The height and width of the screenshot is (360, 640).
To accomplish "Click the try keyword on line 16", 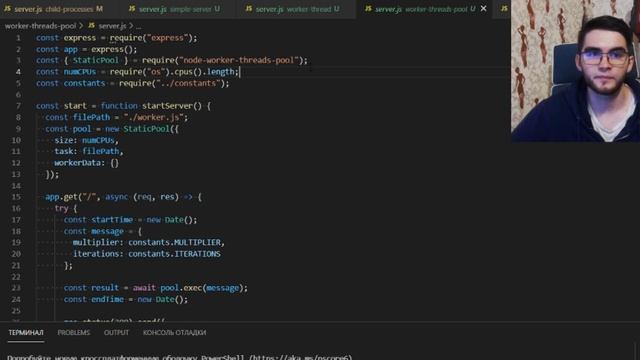I will tap(61, 209).
